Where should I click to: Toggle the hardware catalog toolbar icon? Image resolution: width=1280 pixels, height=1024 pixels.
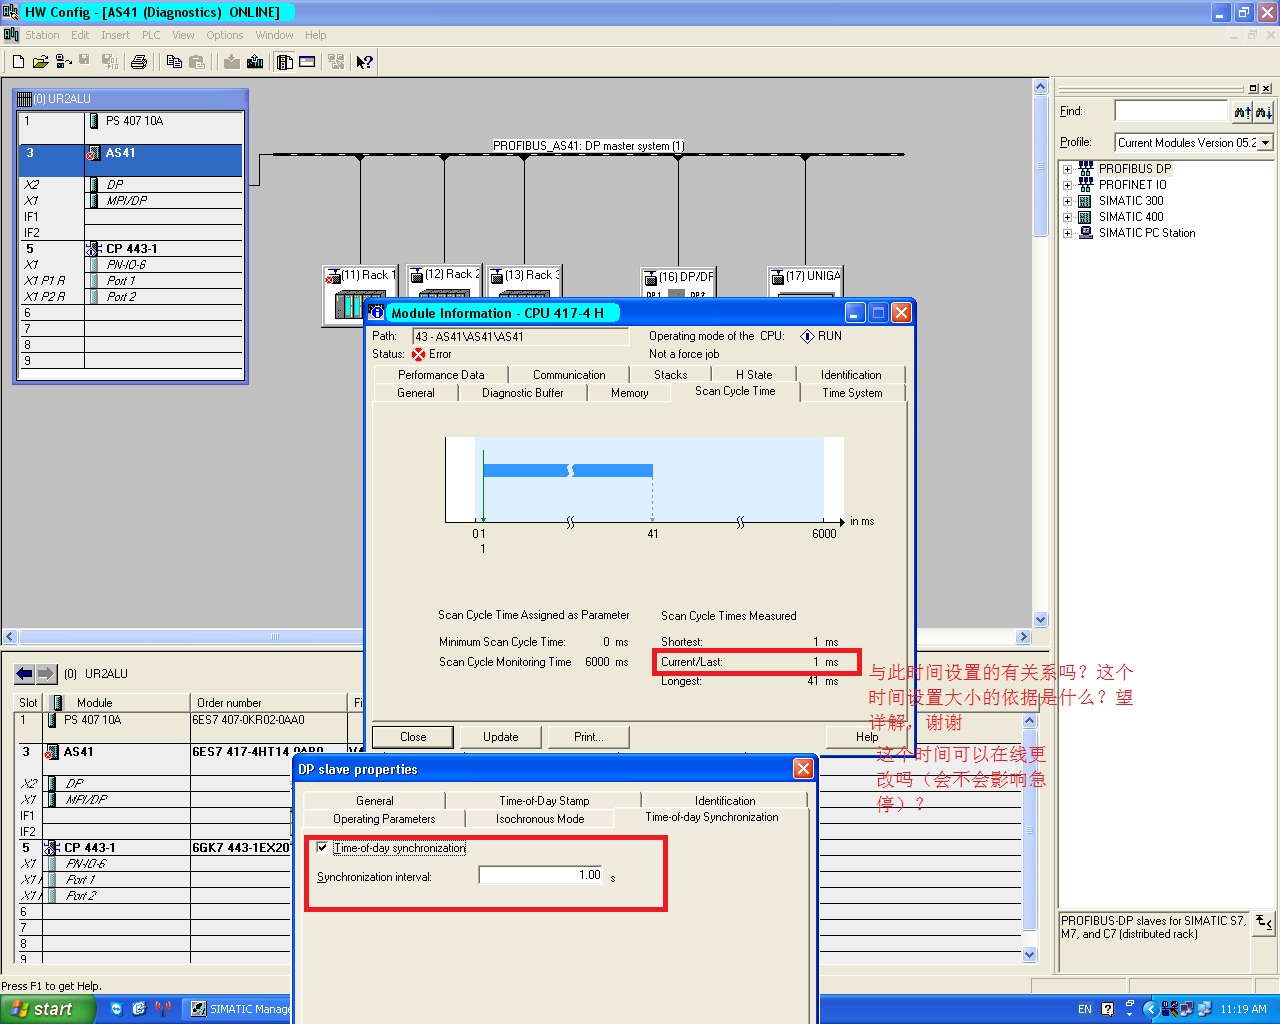coord(285,62)
